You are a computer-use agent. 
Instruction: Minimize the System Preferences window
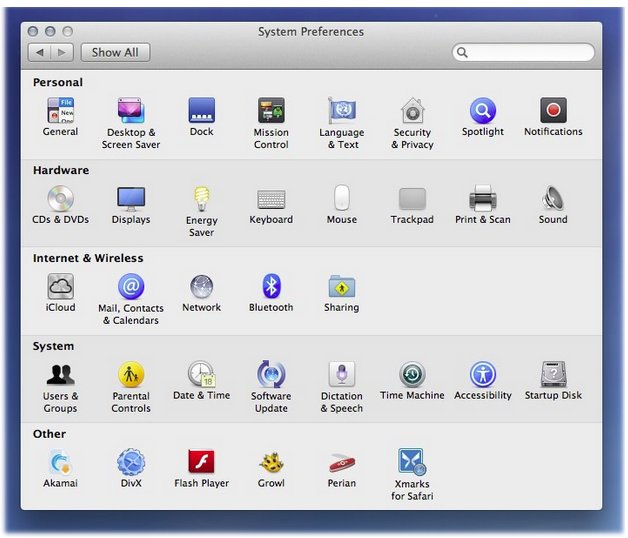coord(50,31)
